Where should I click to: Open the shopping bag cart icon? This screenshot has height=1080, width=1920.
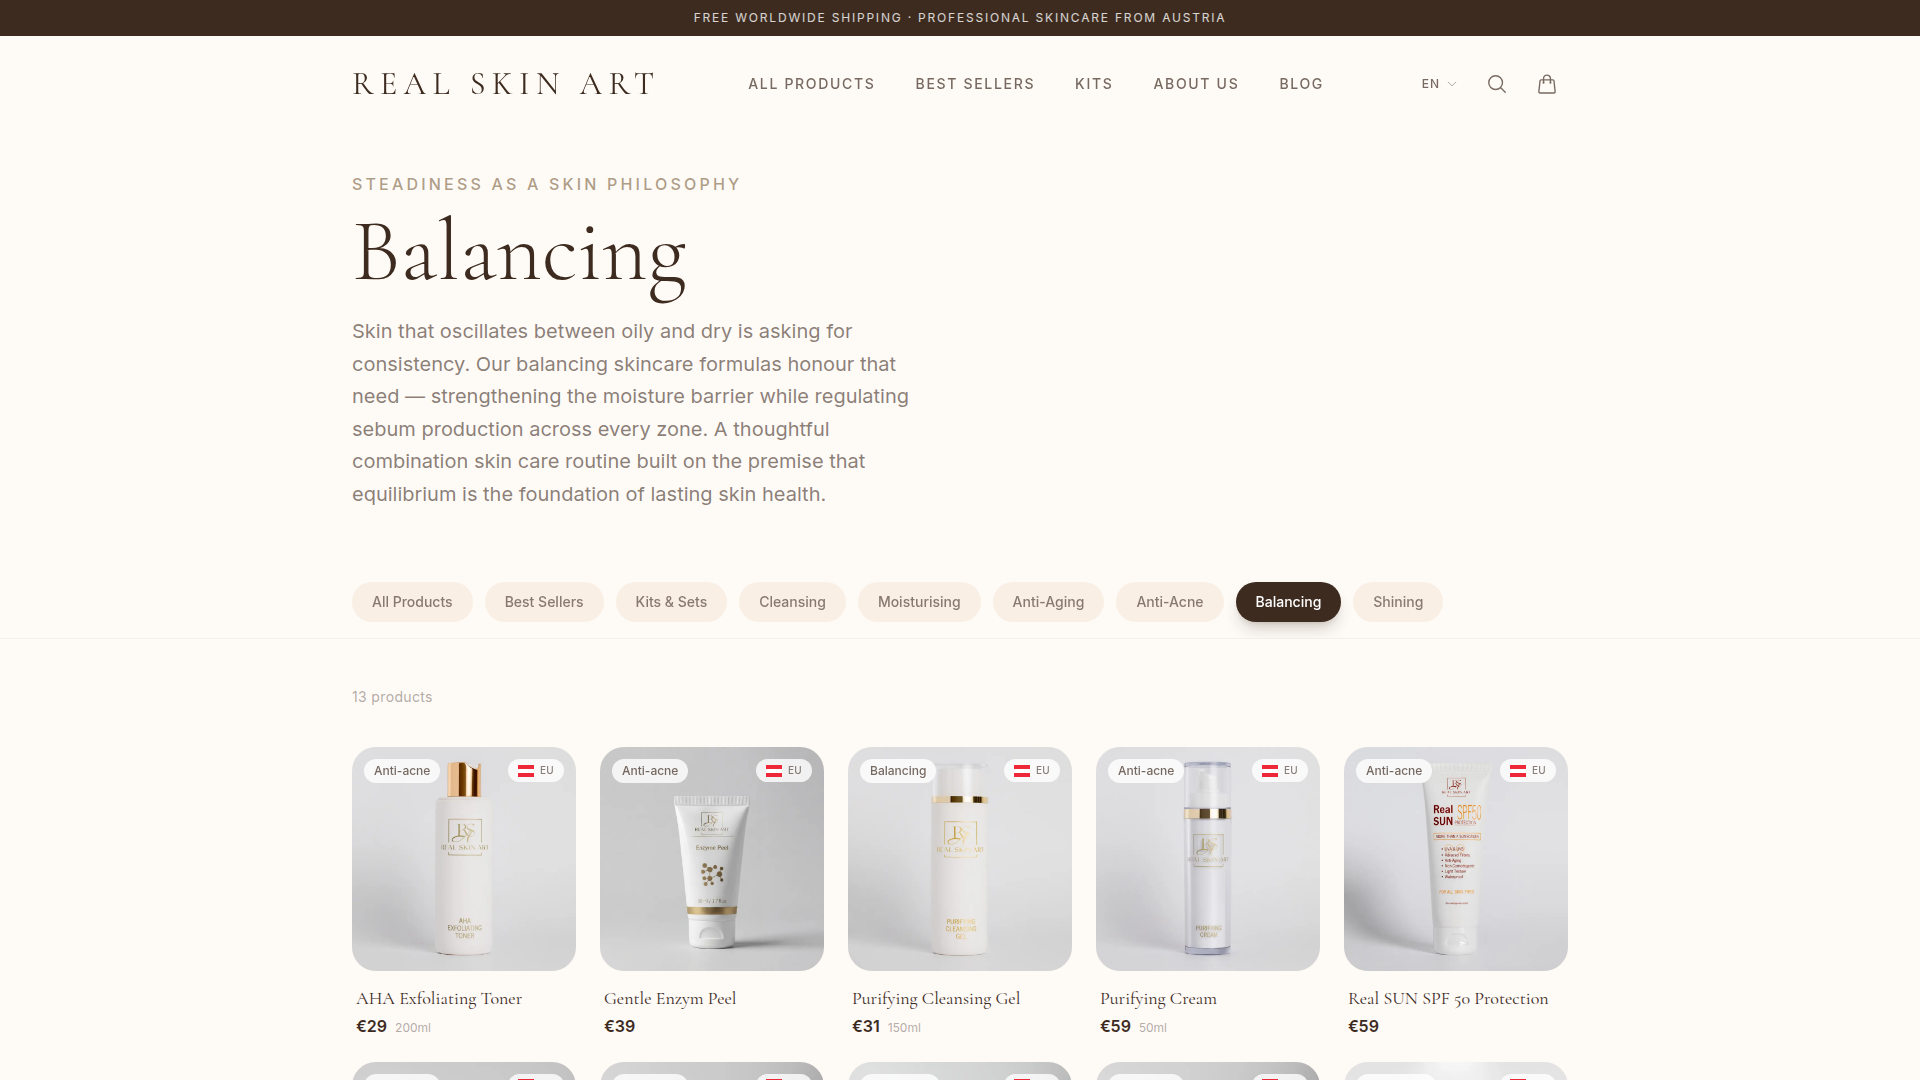pyautogui.click(x=1546, y=84)
